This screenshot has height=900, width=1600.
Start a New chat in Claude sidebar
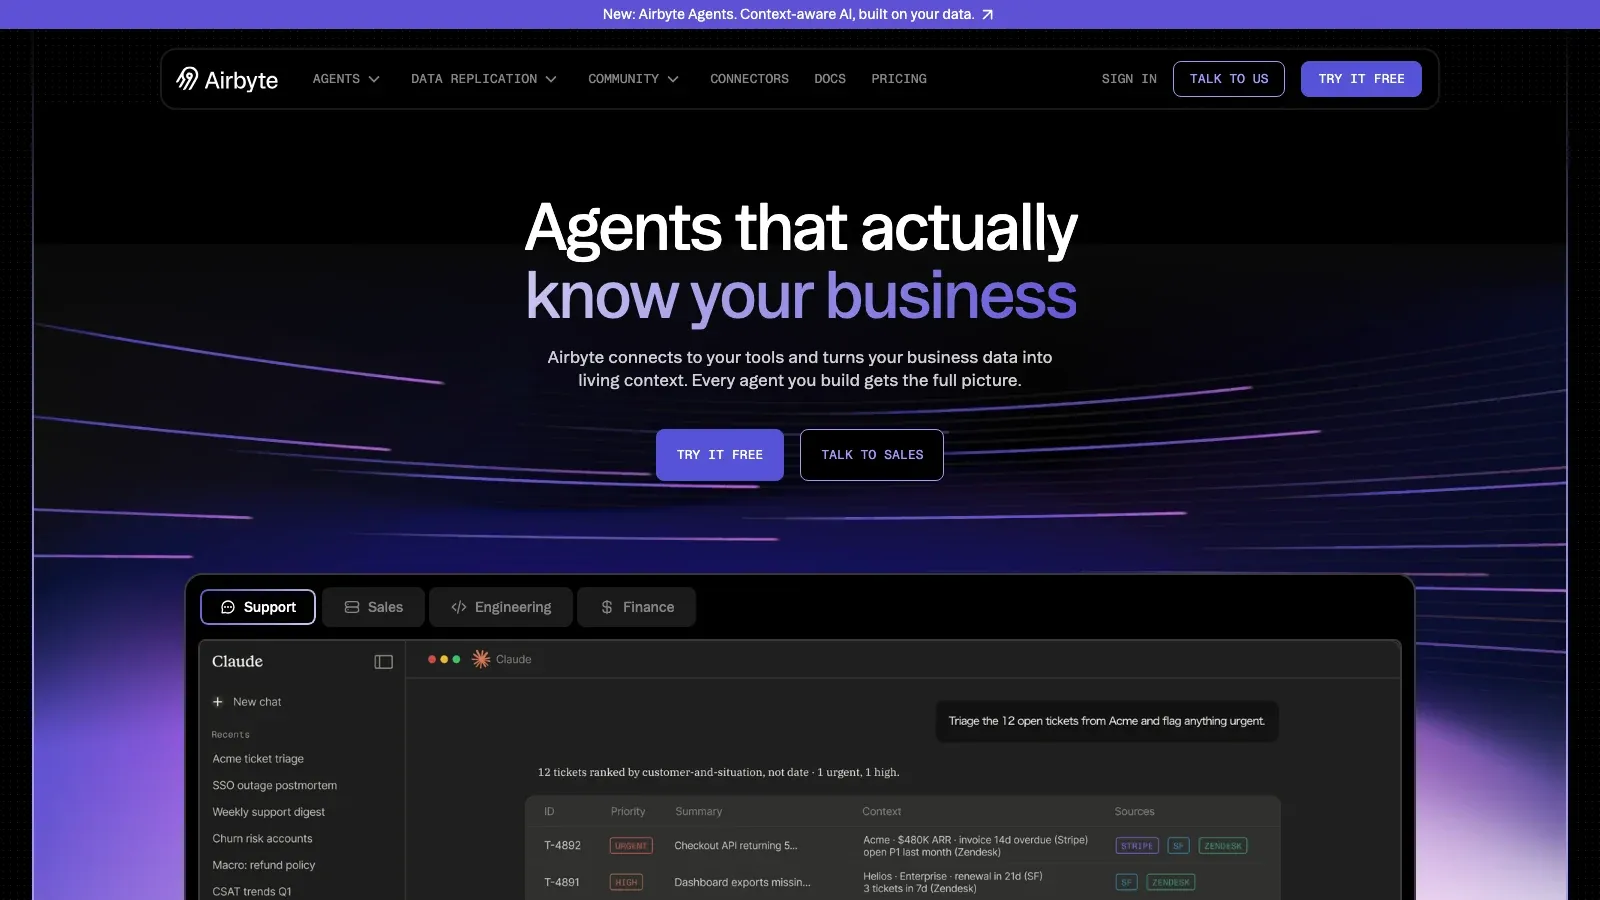(x=247, y=702)
